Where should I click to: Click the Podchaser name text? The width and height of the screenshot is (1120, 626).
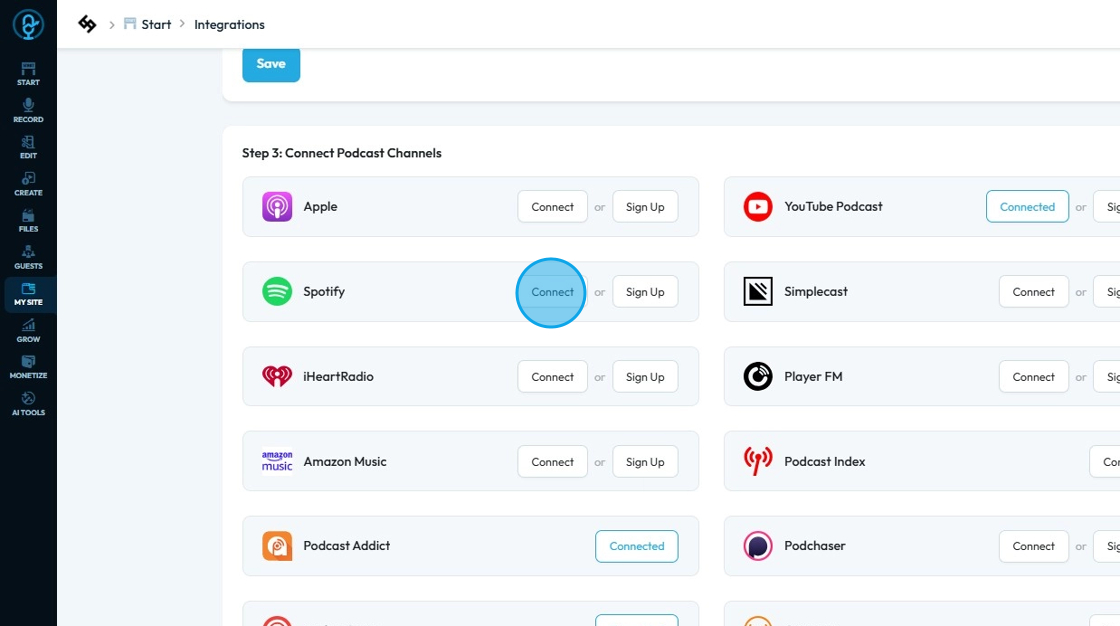(x=814, y=545)
